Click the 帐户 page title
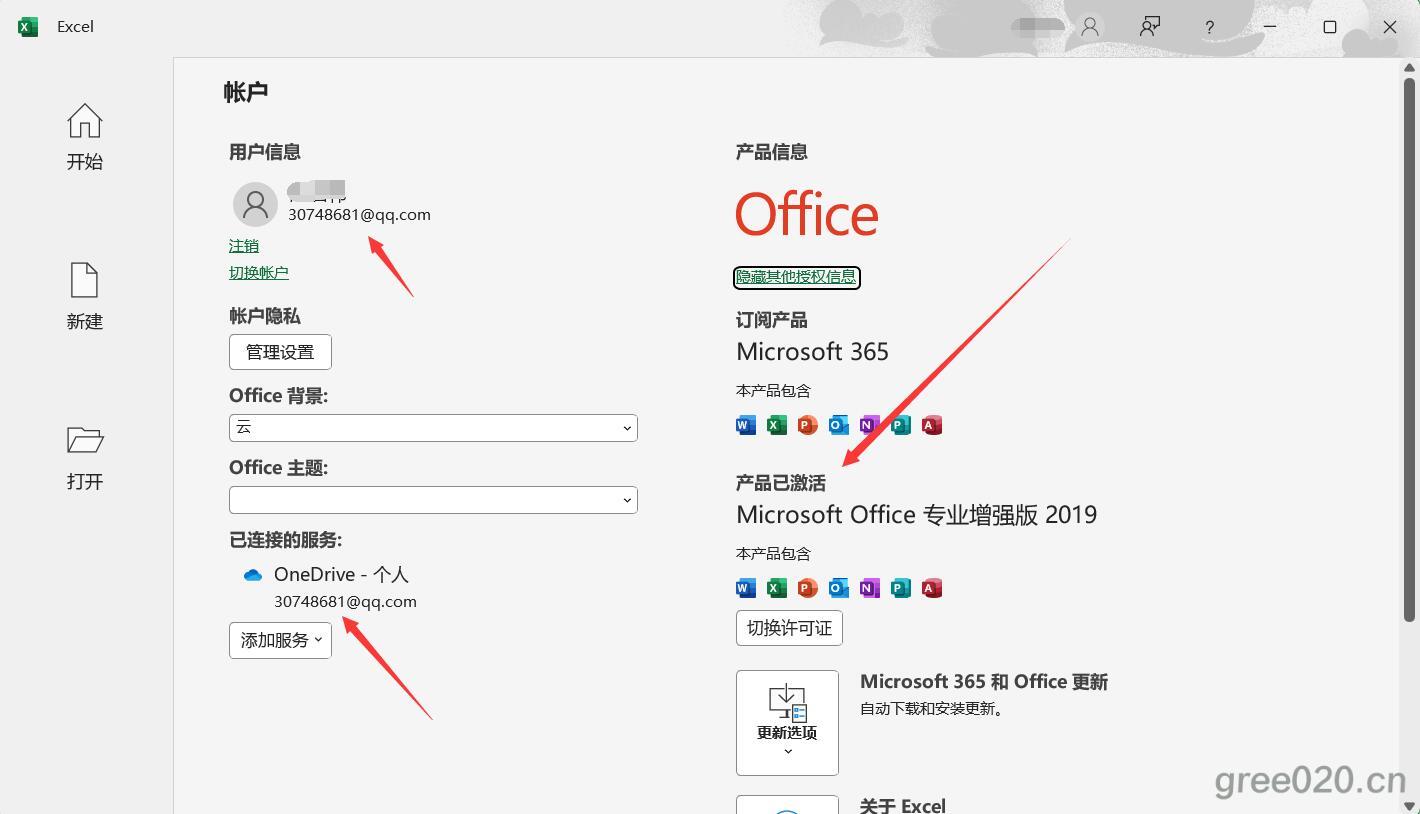The width and height of the screenshot is (1420, 814). tap(246, 92)
